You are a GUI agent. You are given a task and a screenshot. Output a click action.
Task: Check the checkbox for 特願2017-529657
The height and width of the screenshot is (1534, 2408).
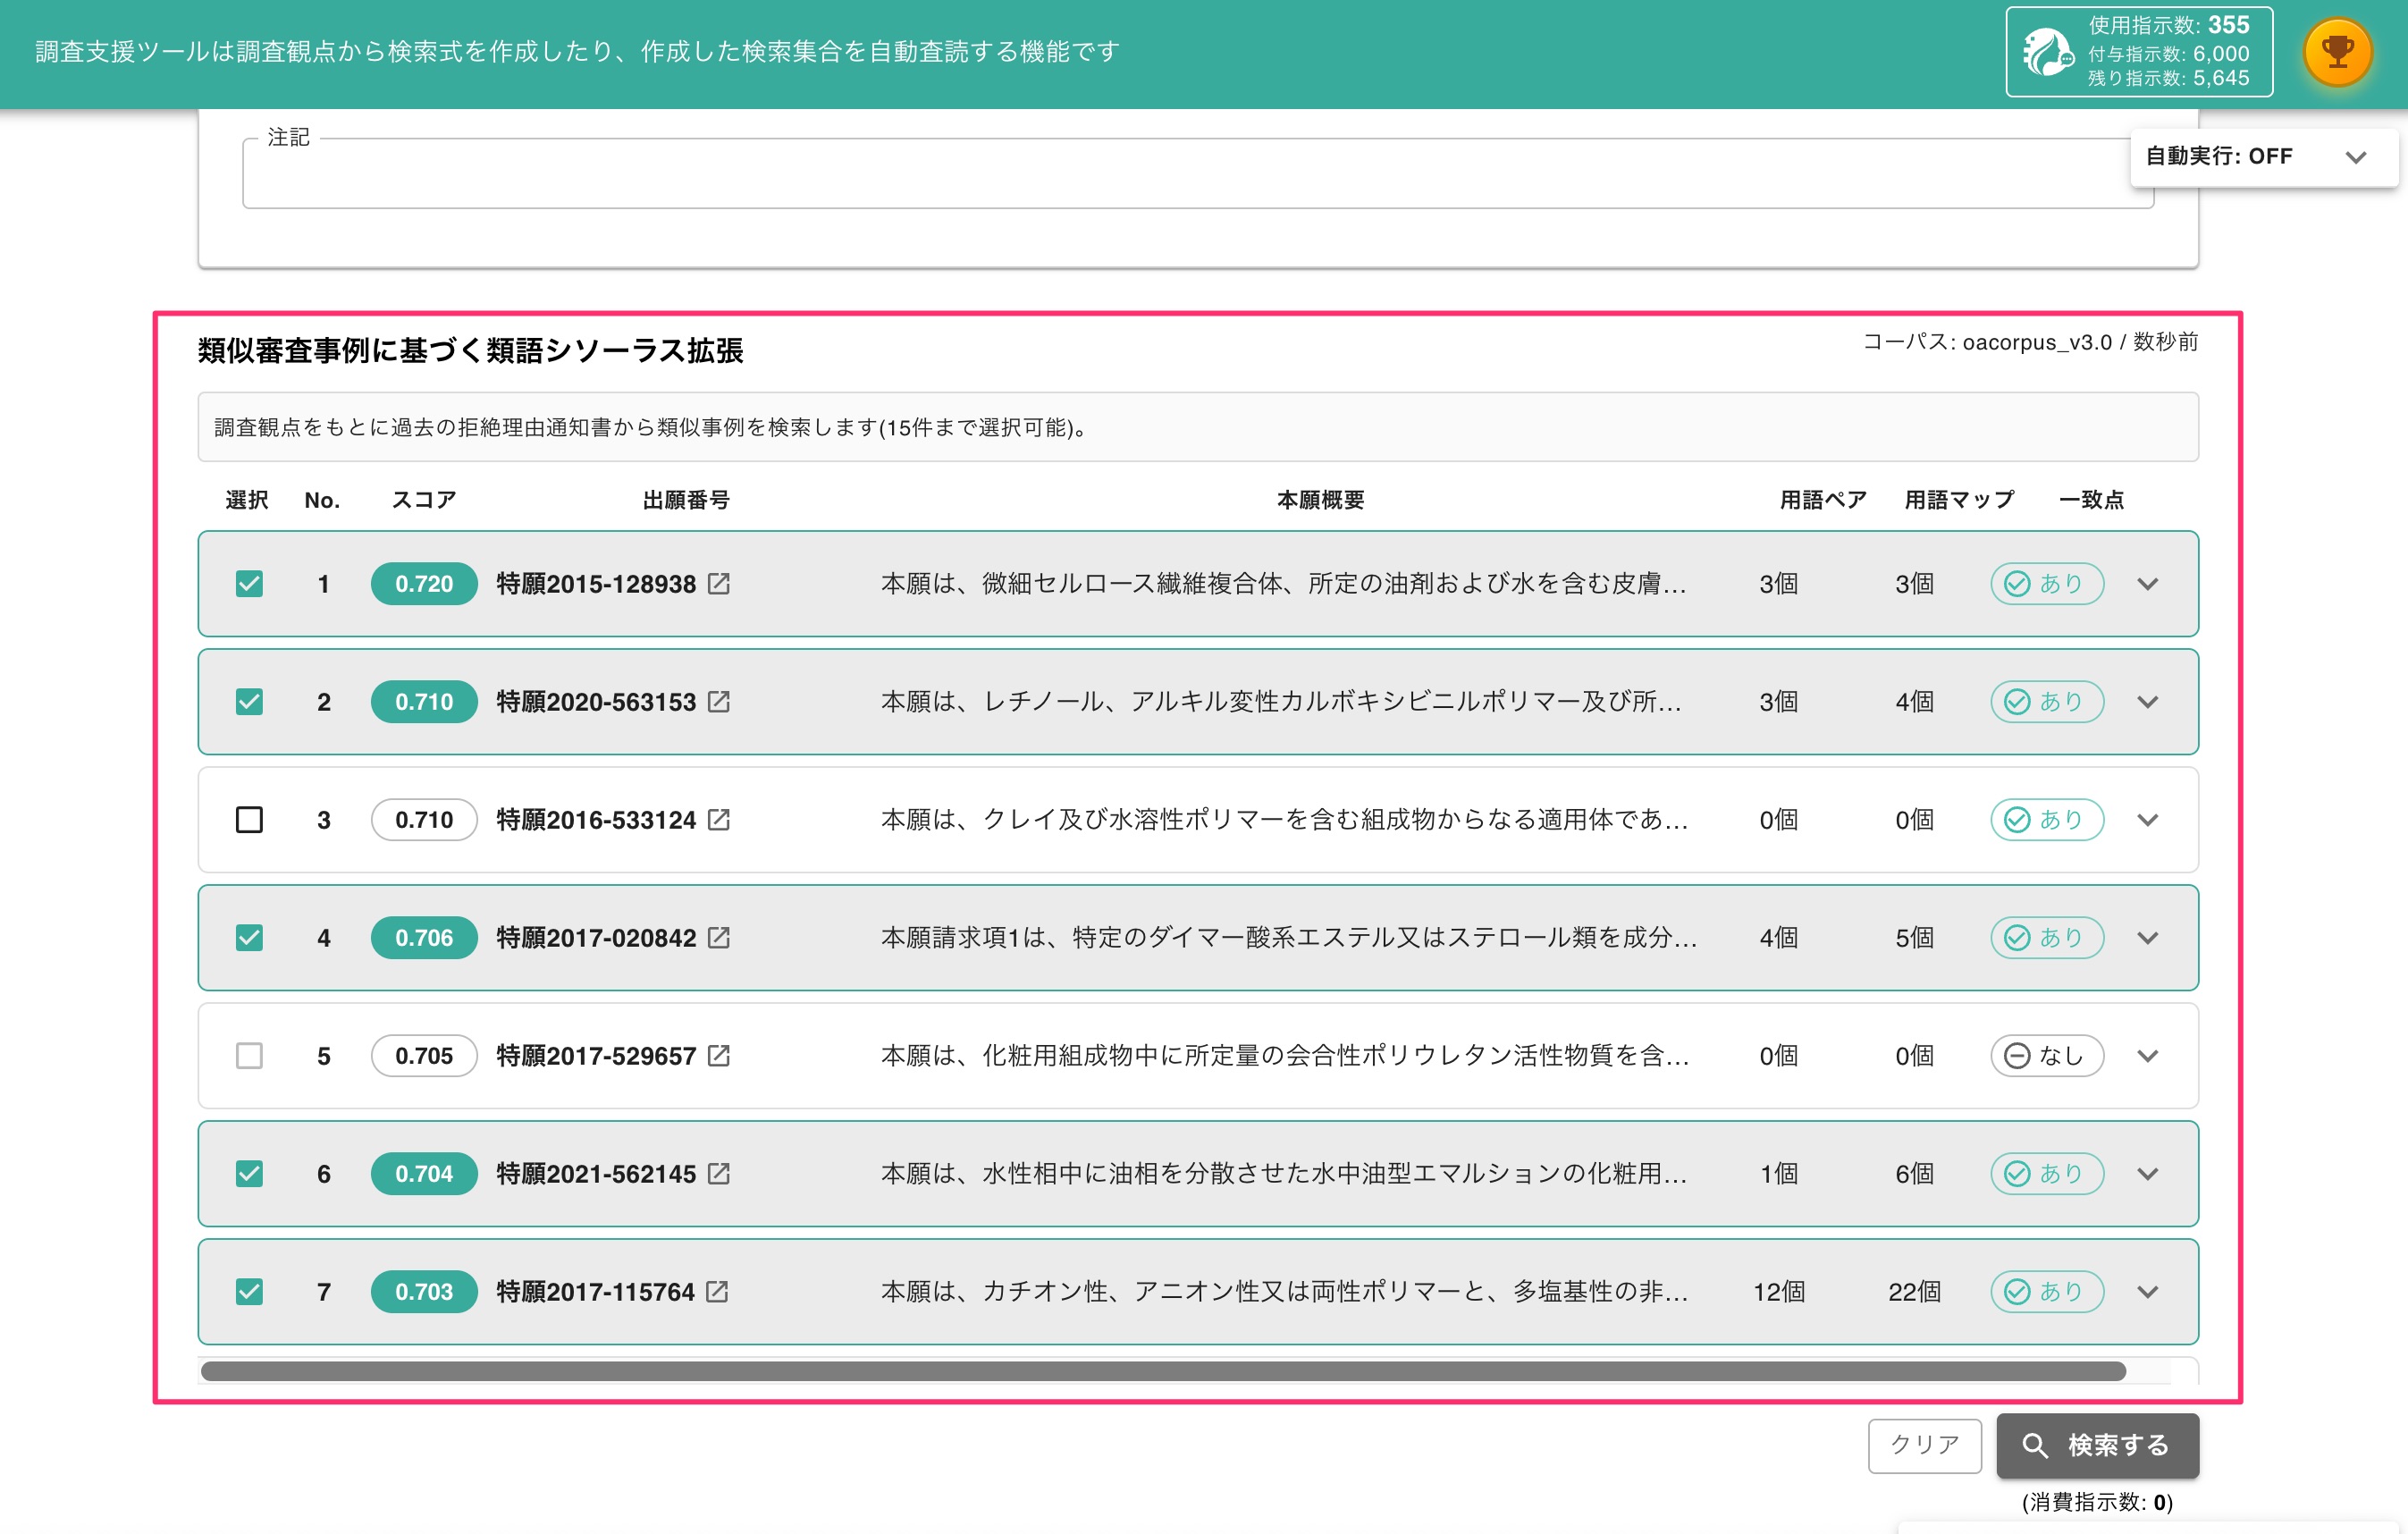[x=249, y=1055]
